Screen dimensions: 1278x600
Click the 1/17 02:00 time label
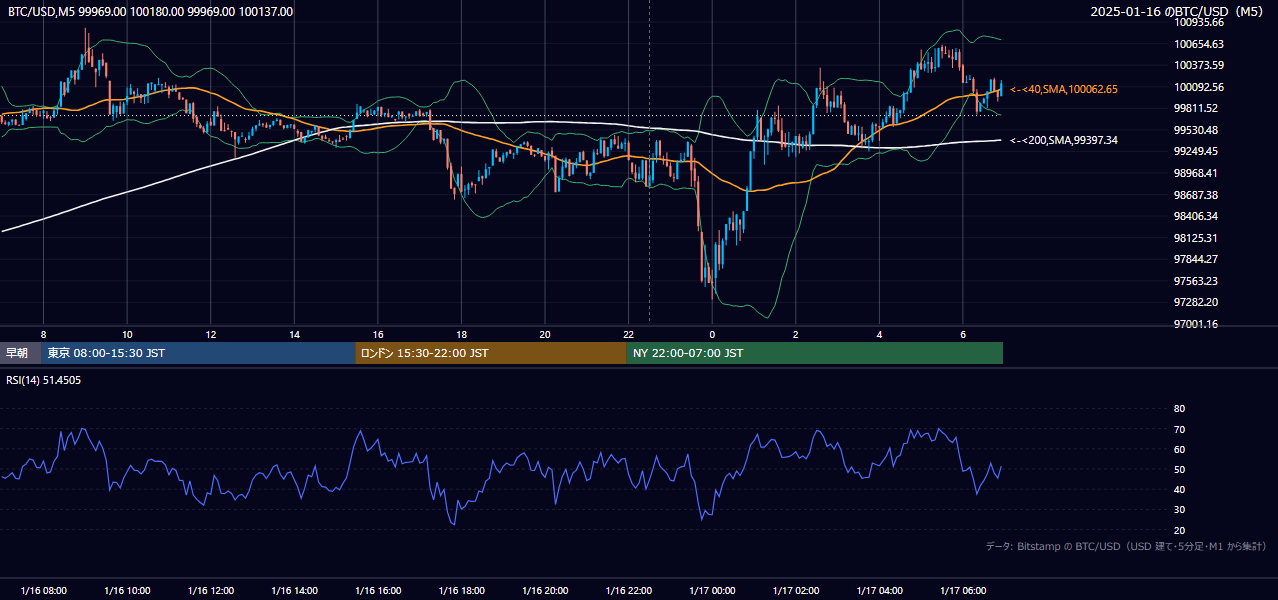pyautogui.click(x=796, y=591)
